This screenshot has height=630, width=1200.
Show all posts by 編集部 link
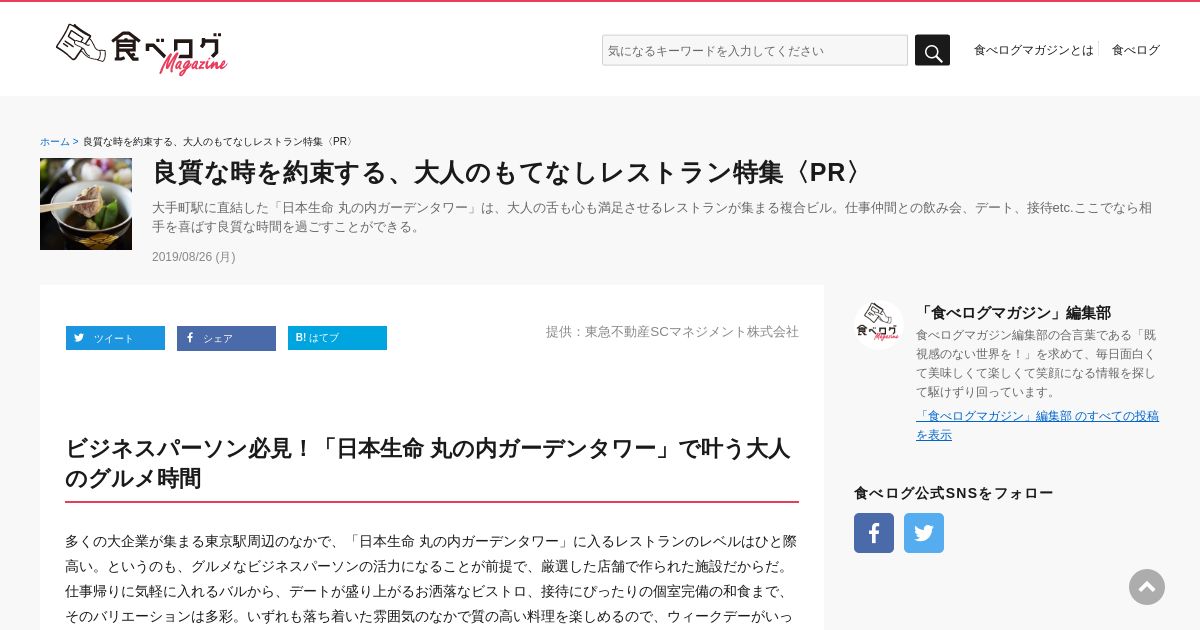coord(1037,425)
